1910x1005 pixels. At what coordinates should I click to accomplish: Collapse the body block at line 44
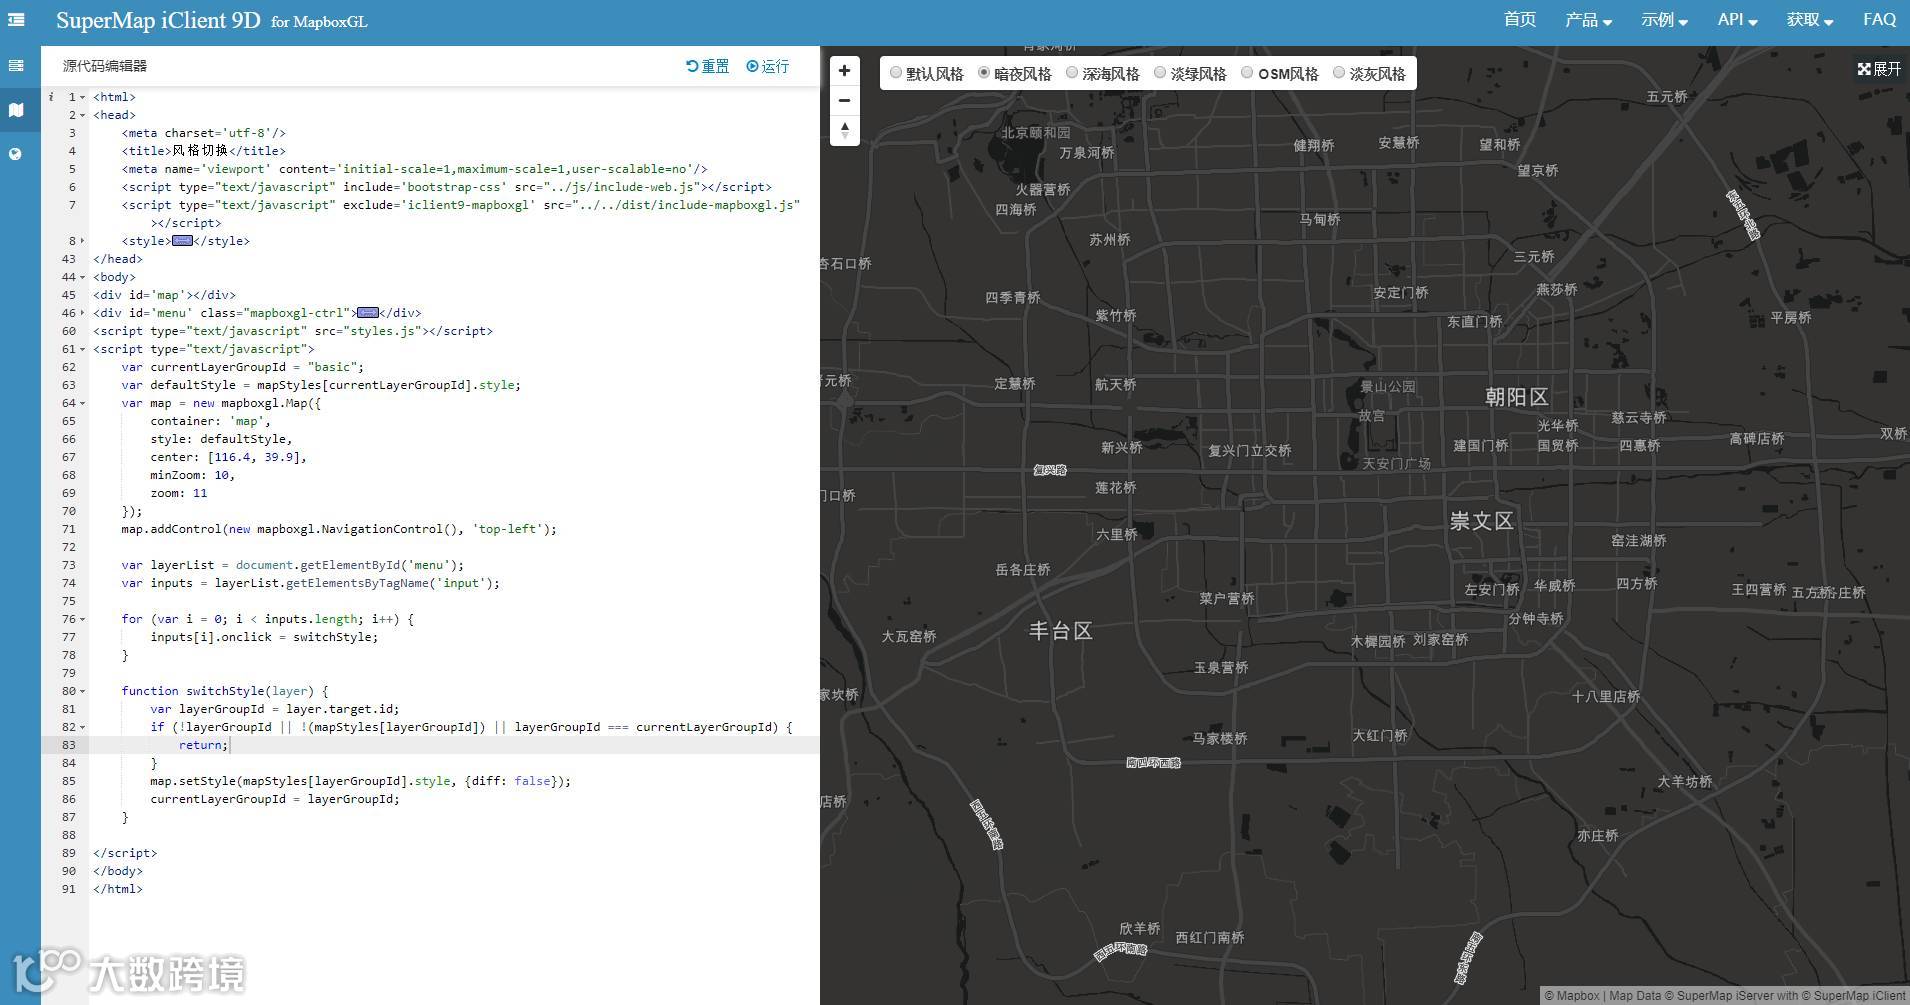click(x=82, y=277)
